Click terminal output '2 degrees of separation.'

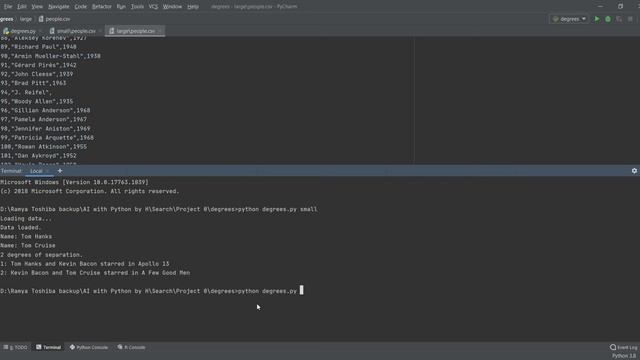coord(41,255)
